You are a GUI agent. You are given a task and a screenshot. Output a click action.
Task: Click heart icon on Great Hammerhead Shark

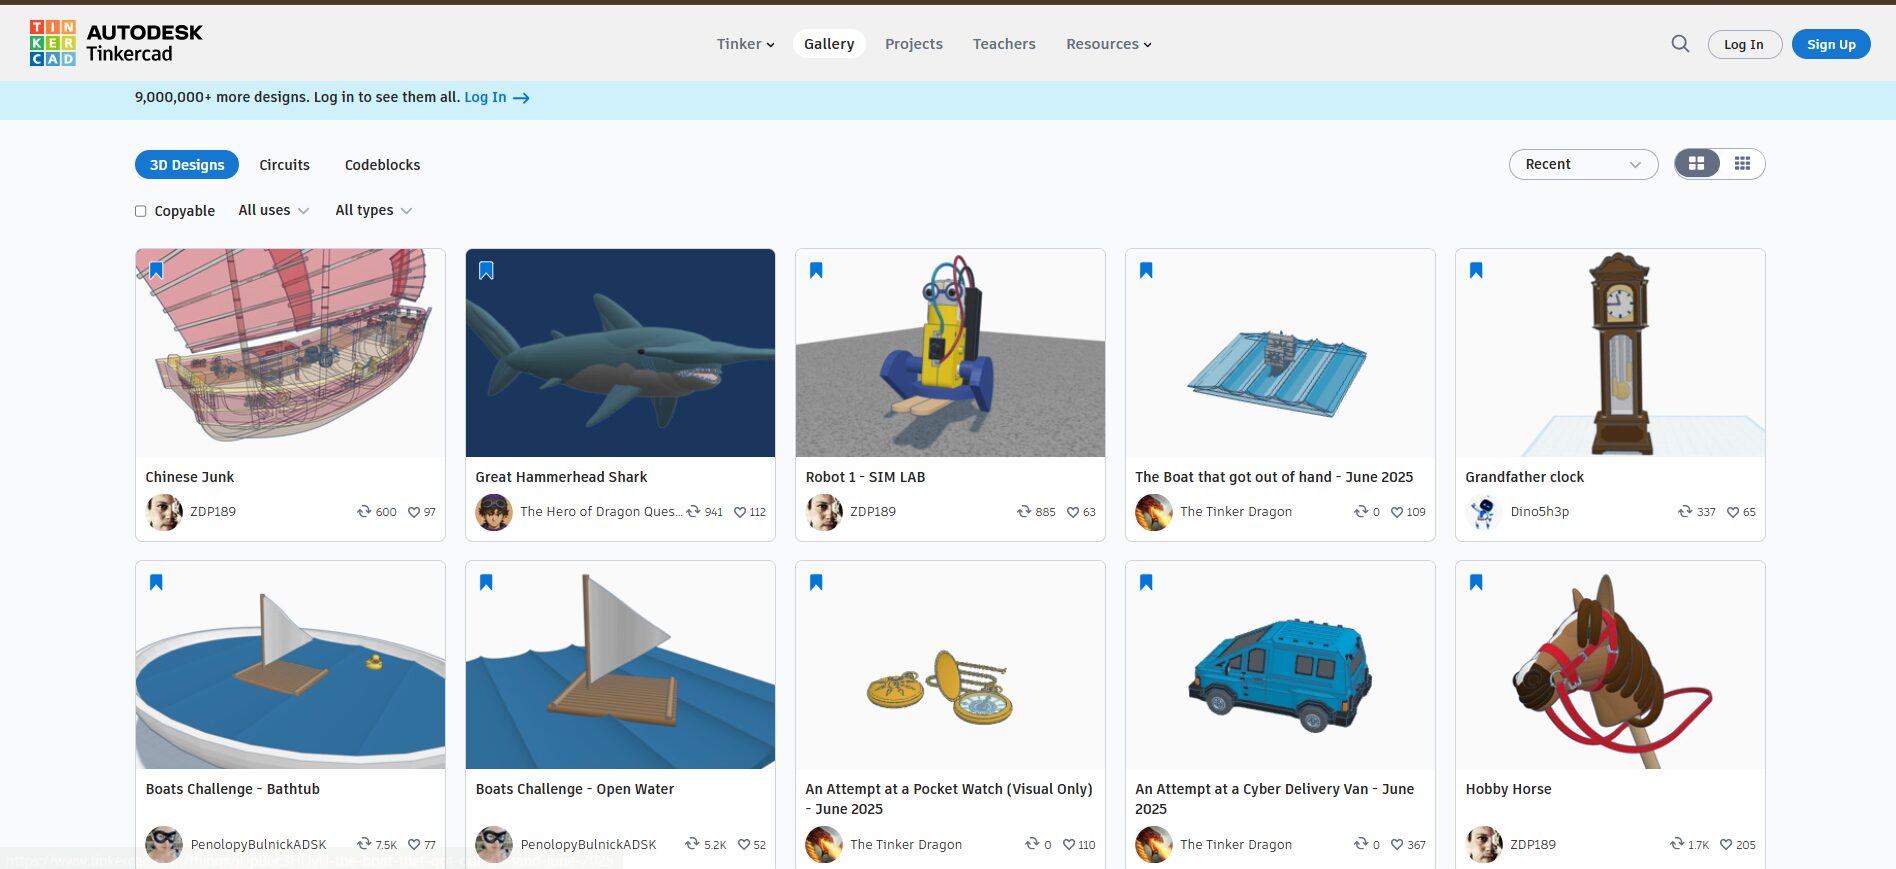(x=740, y=512)
